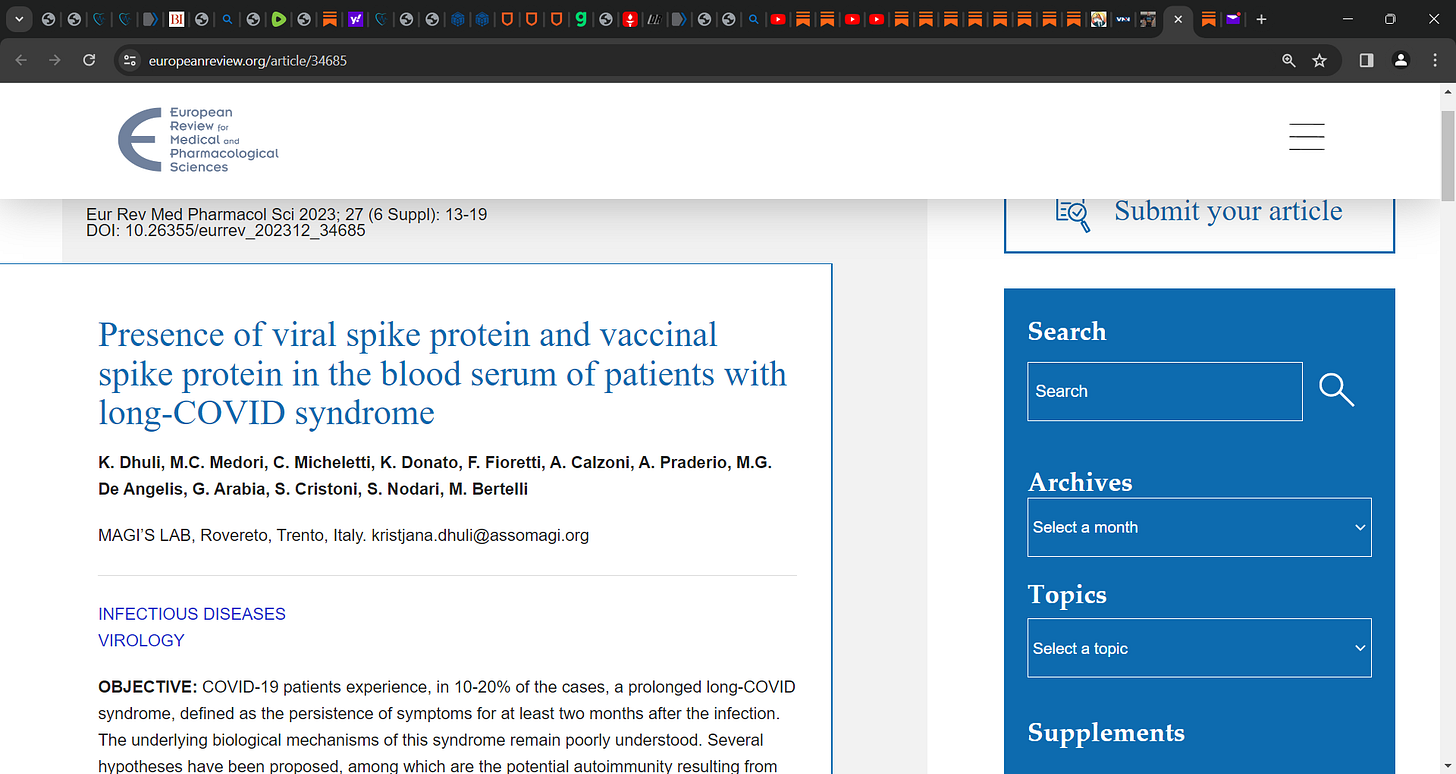Open the page zoom magnifier icon
Viewport: 1456px width, 774px height.
pos(1289,60)
